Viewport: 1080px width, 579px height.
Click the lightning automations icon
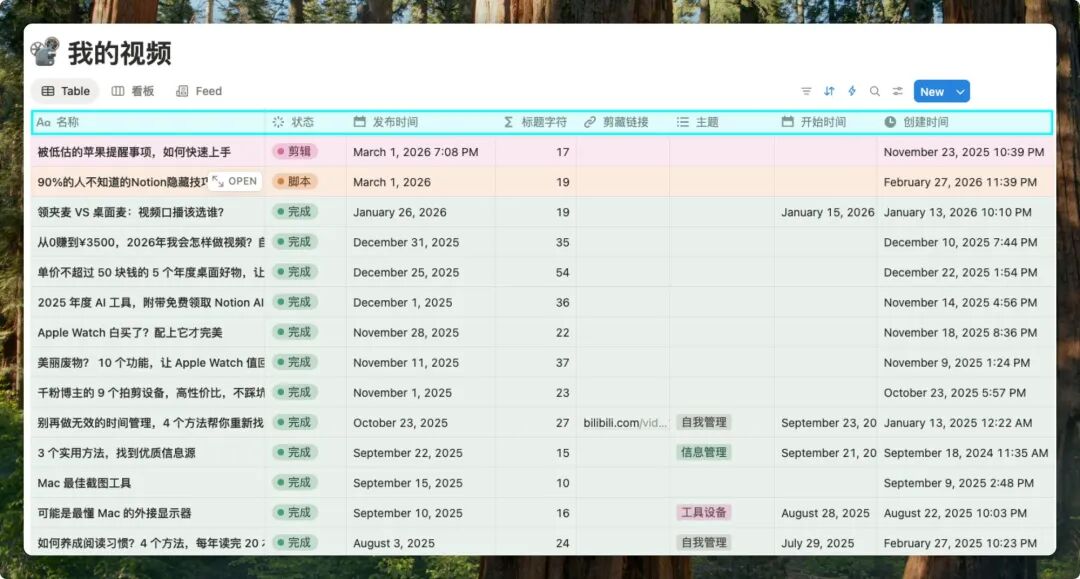click(x=852, y=91)
